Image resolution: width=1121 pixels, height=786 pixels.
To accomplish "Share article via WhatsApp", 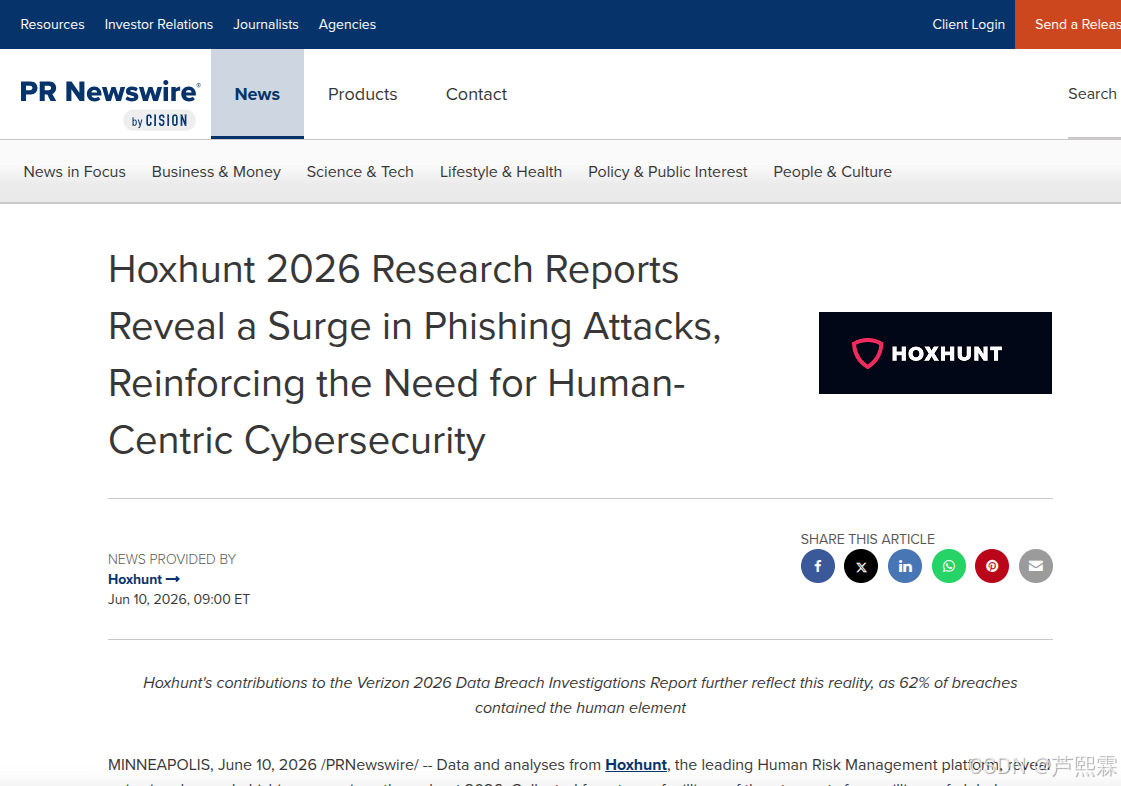I will 949,566.
